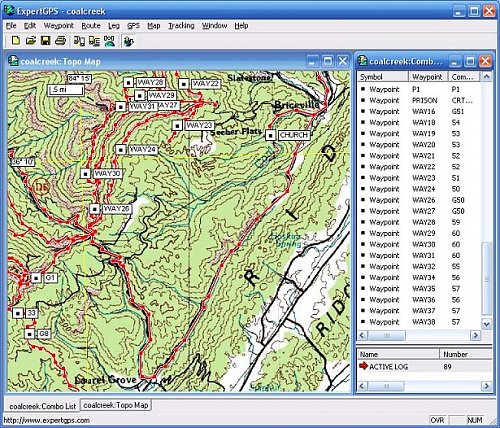Open the Waypoint menu

(x=59, y=26)
